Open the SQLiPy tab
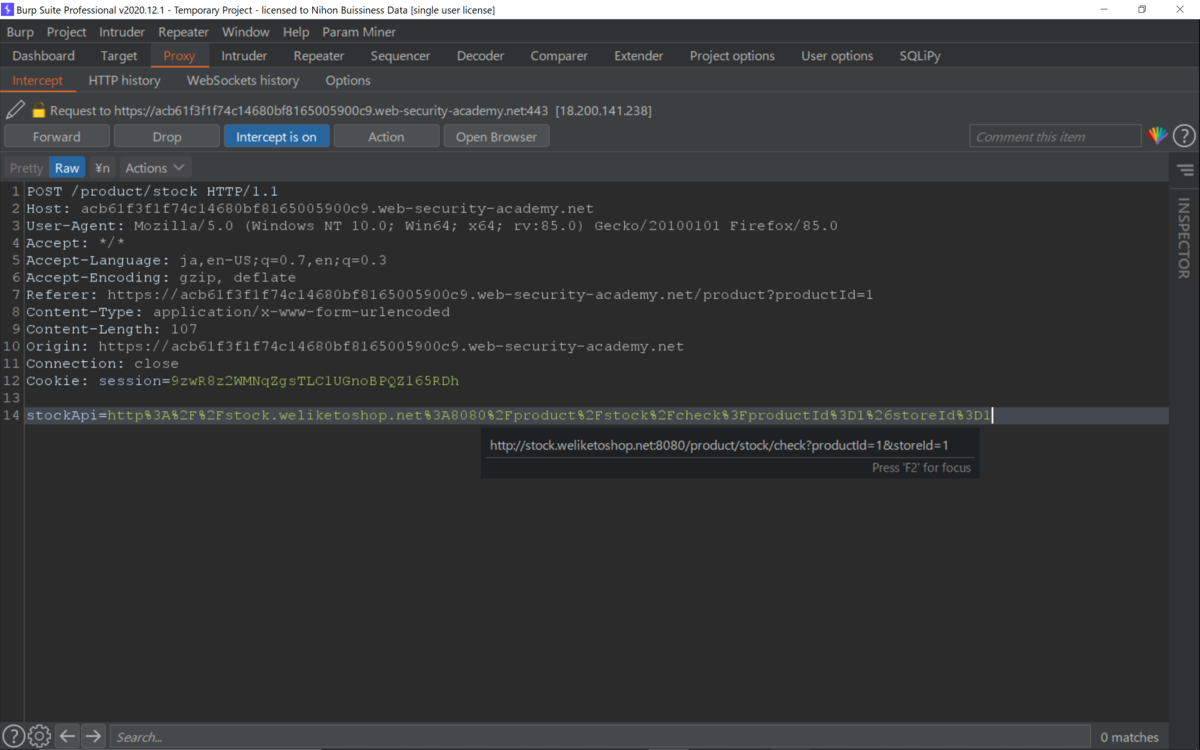 [x=920, y=56]
